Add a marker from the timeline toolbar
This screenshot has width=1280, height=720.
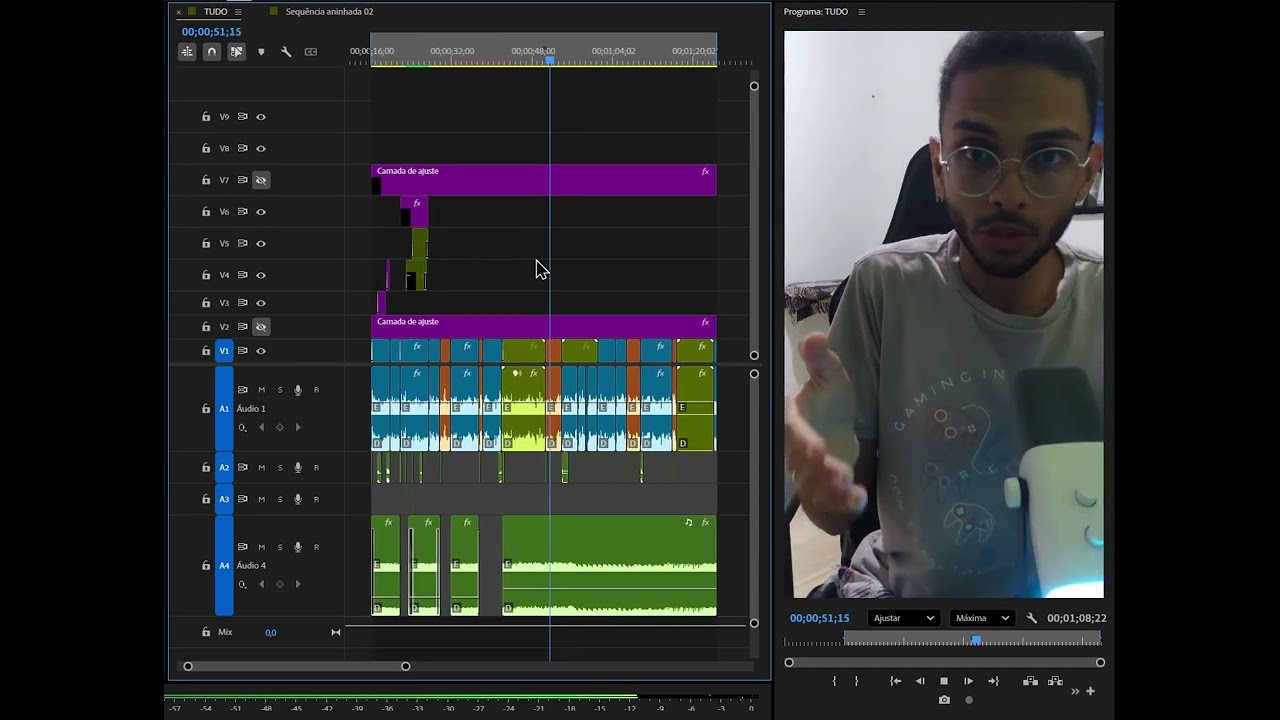tap(261, 52)
